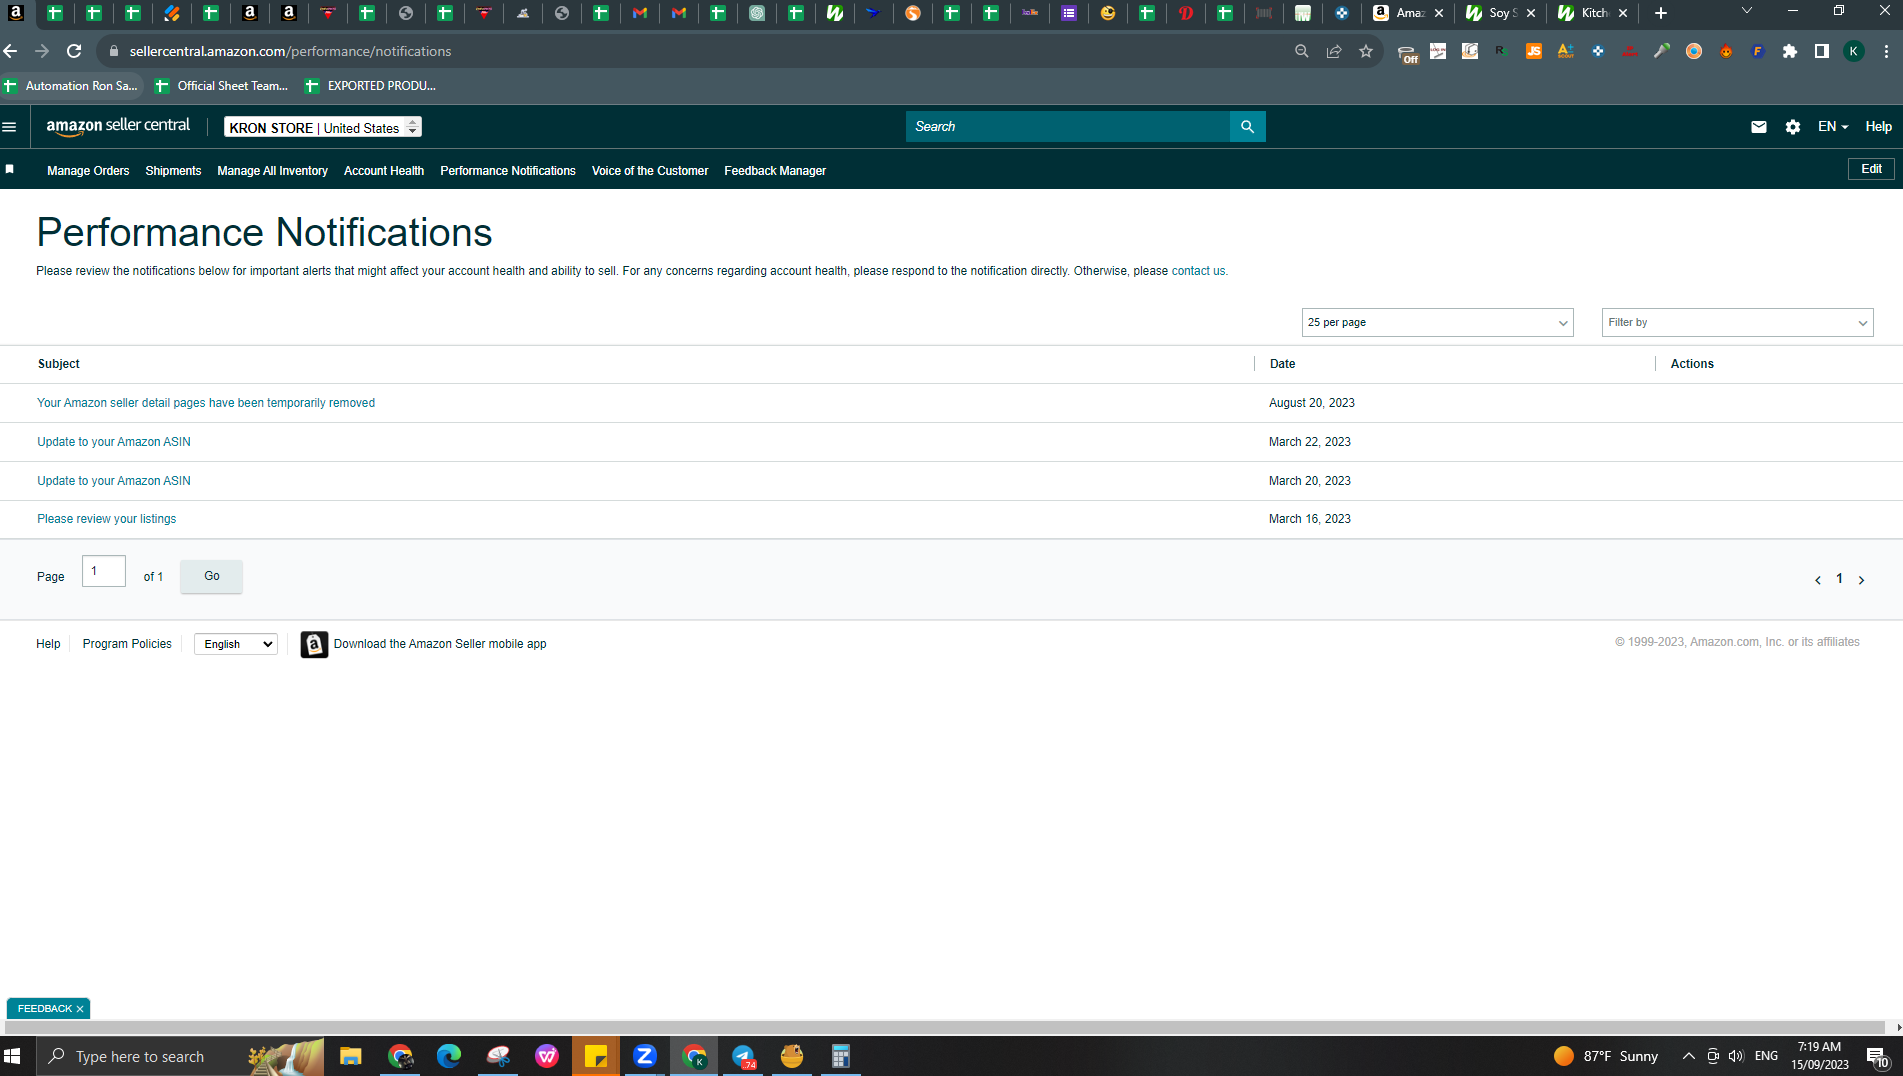Screen dimensions: 1903x1076
Task: Click the page number input field
Action: coord(104,571)
